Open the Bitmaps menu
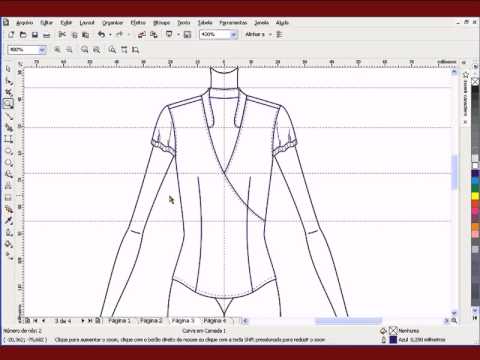This screenshot has height=360, width=480. 161,23
